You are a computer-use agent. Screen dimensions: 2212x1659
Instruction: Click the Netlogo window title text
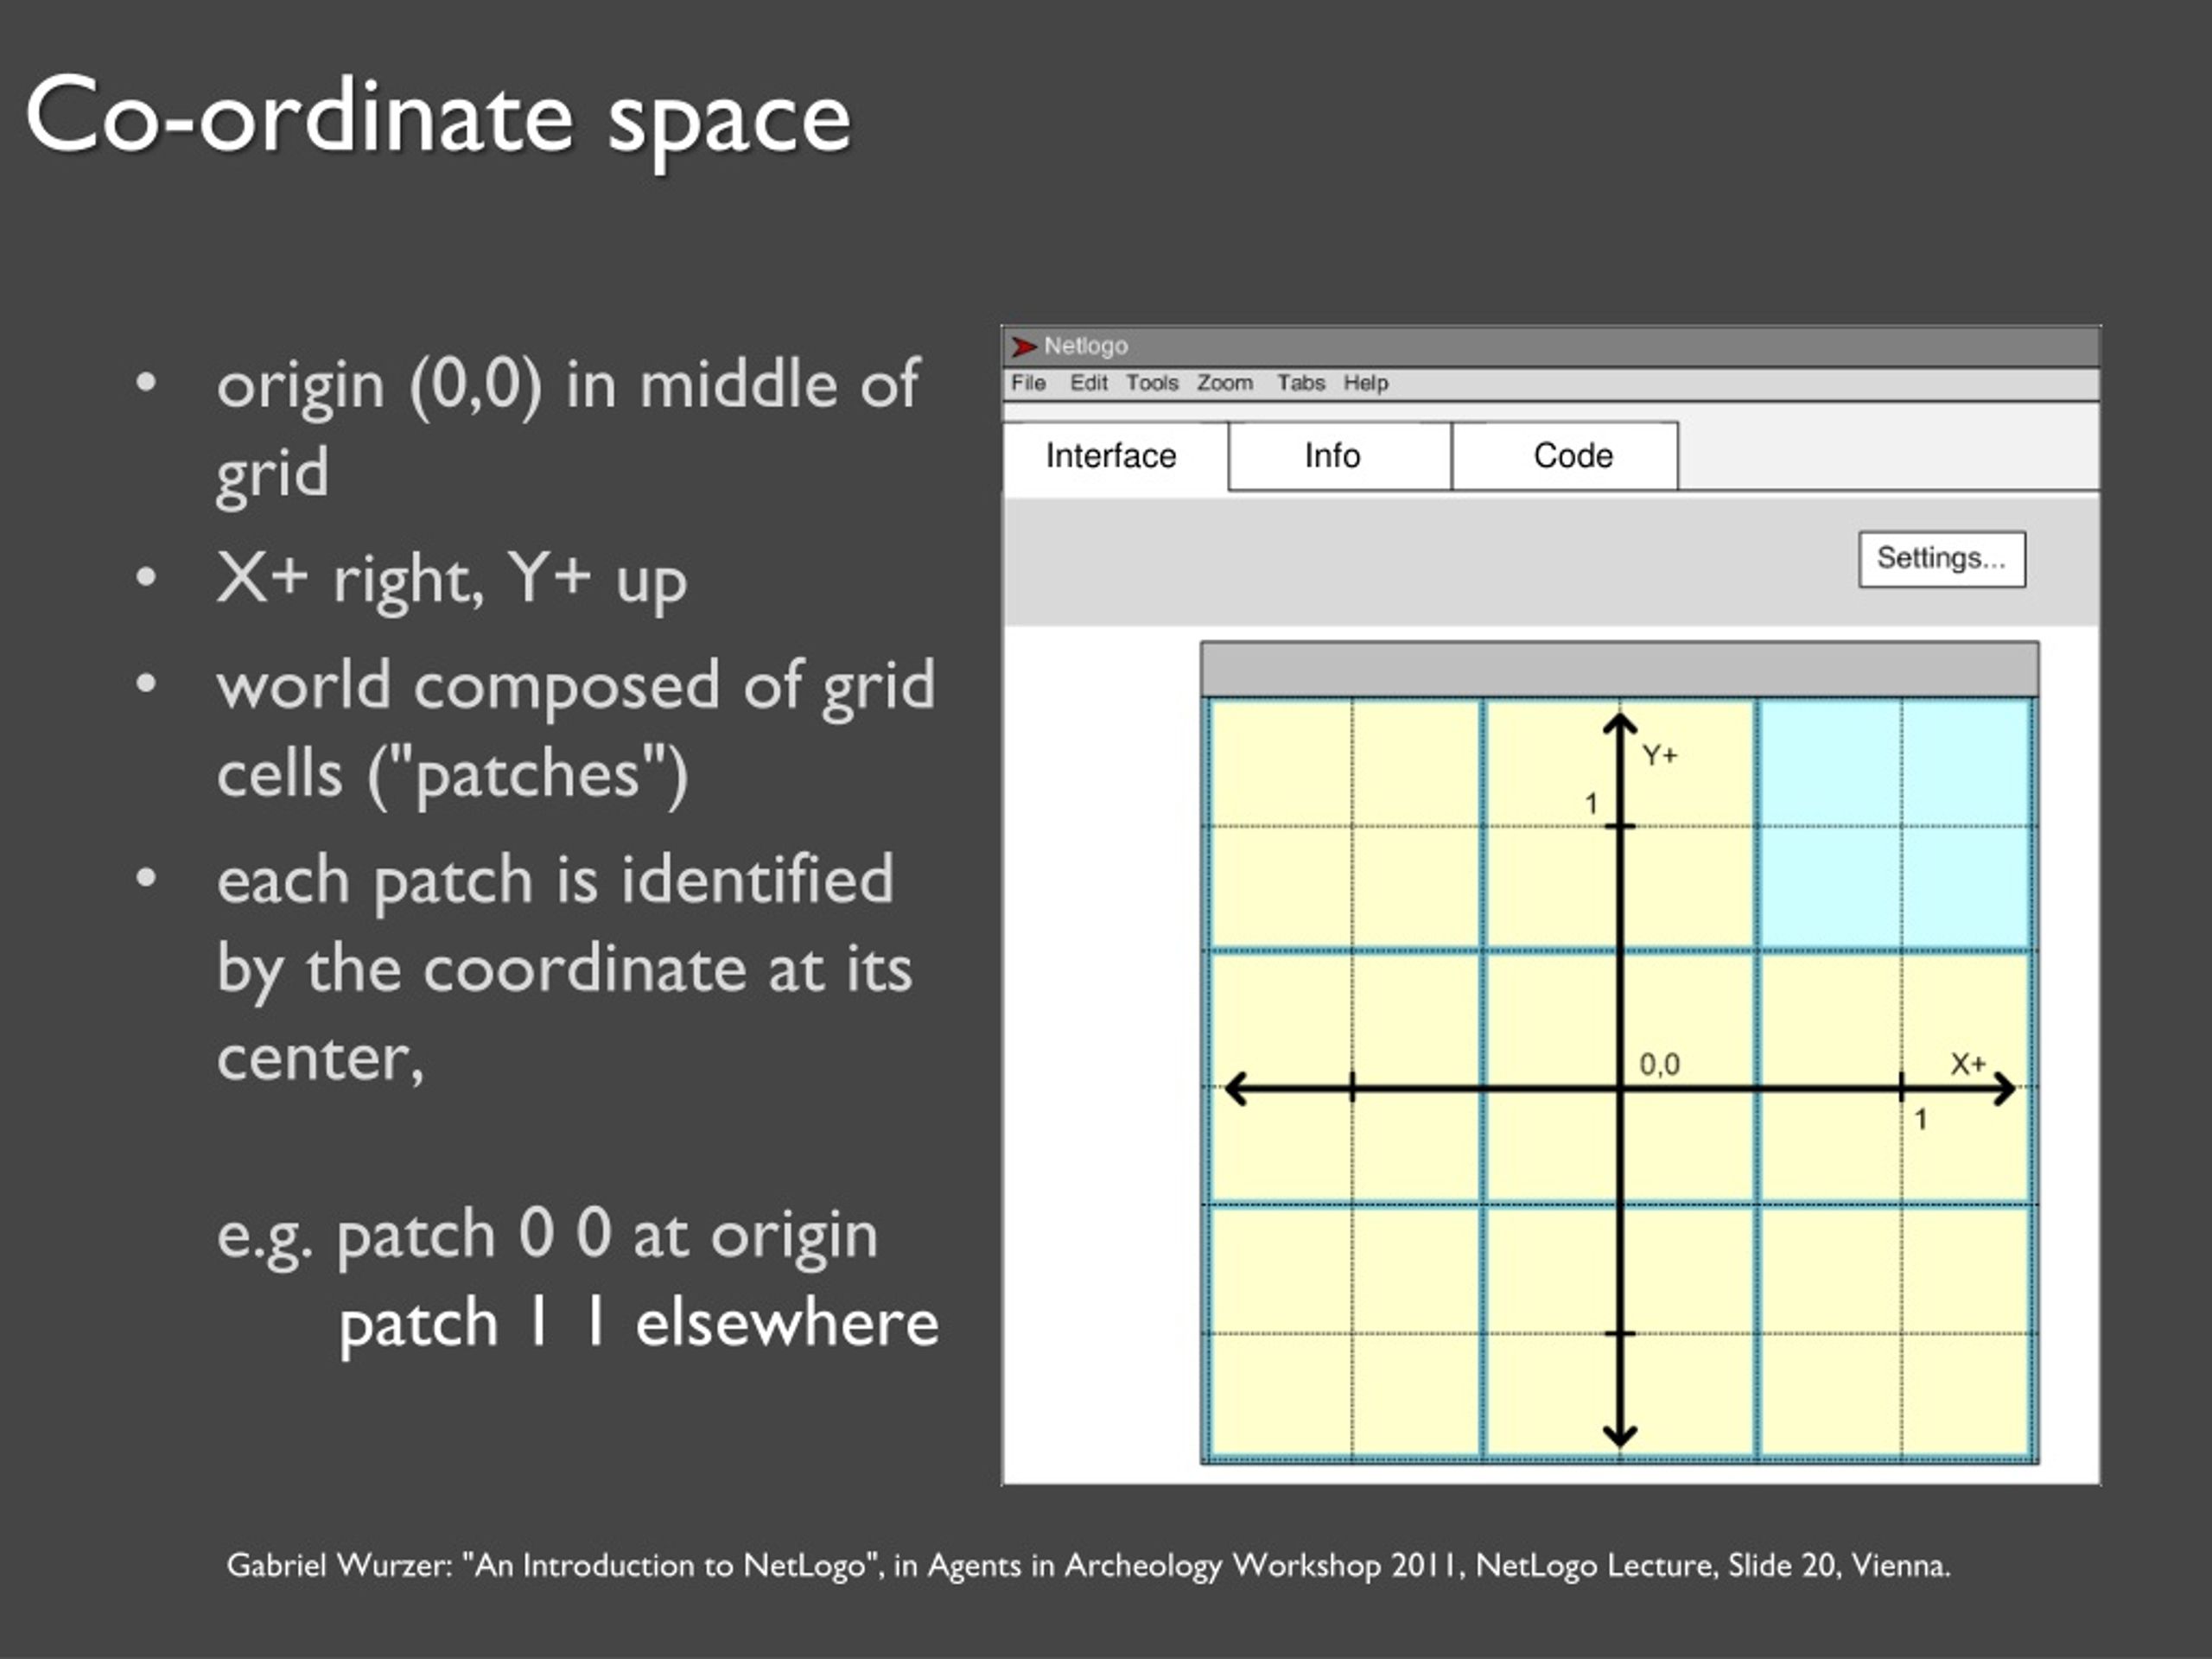1086,346
